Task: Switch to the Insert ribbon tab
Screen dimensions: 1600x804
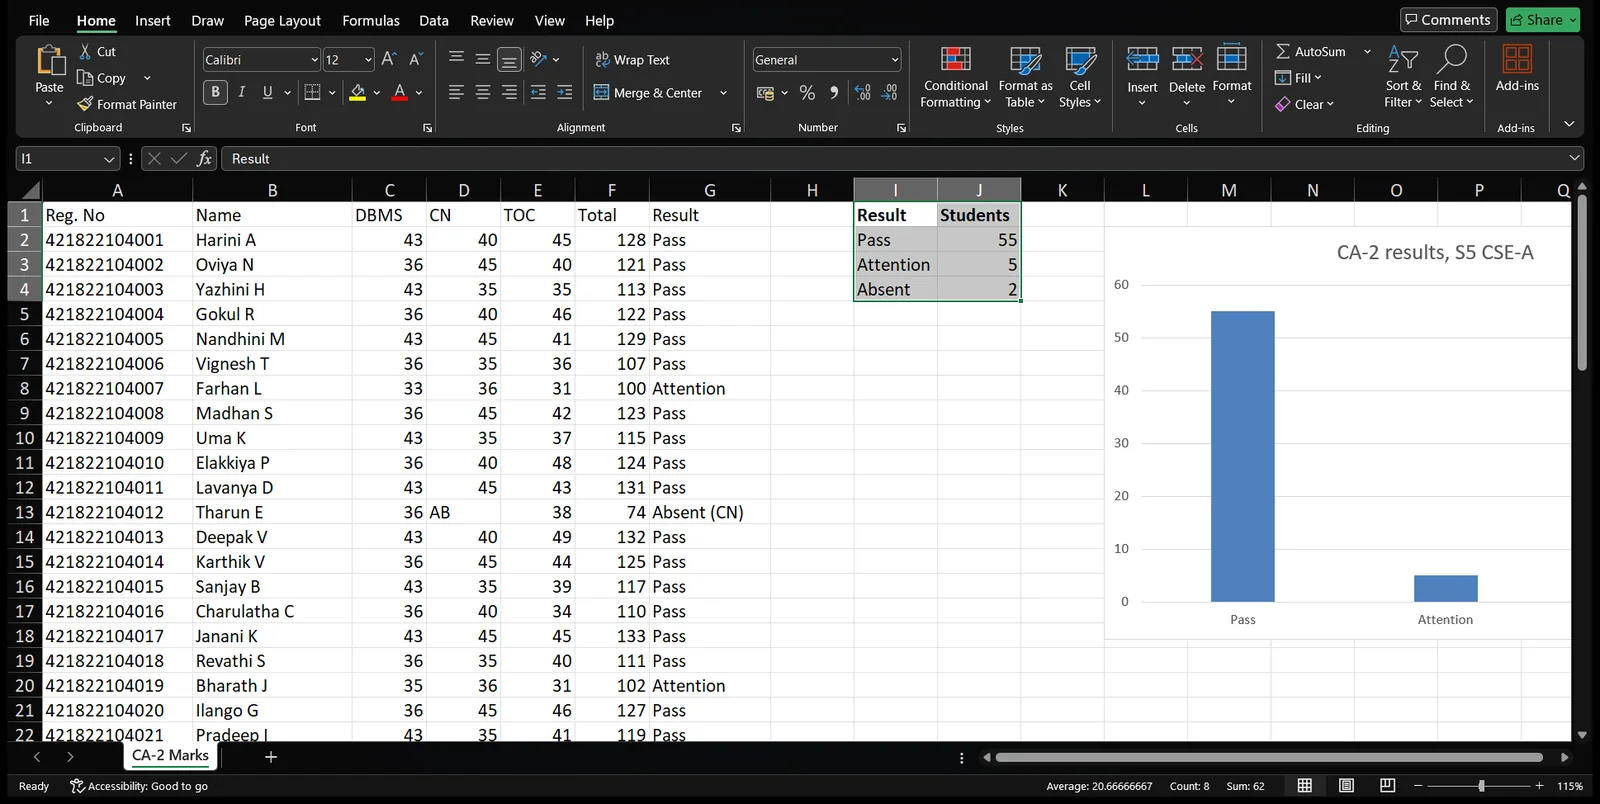Action: (153, 20)
